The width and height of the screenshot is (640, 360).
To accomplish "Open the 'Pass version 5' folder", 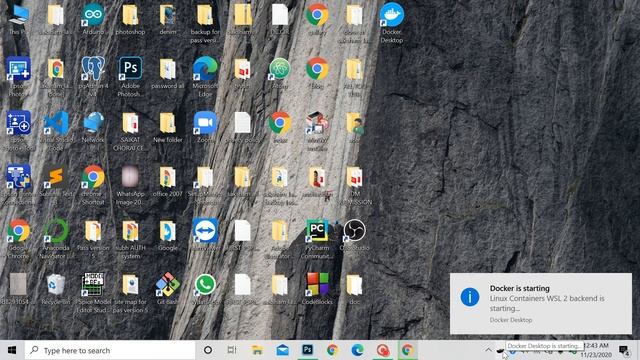I will pyautogui.click(x=93, y=238).
